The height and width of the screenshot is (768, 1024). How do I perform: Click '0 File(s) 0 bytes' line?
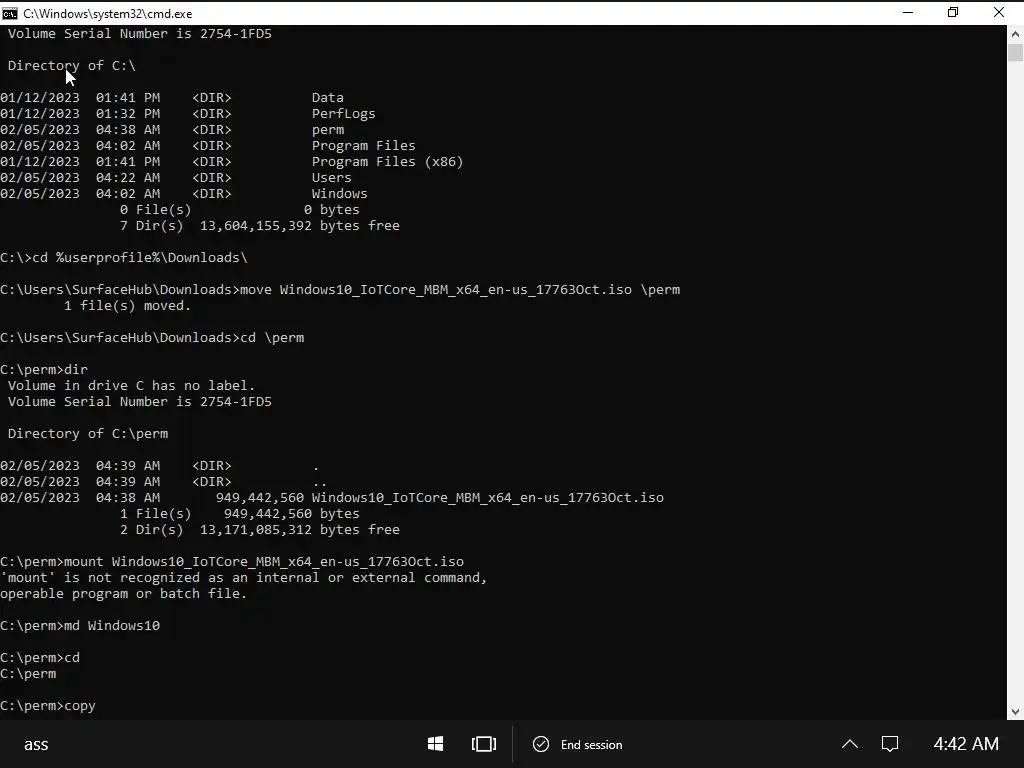pos(240,210)
